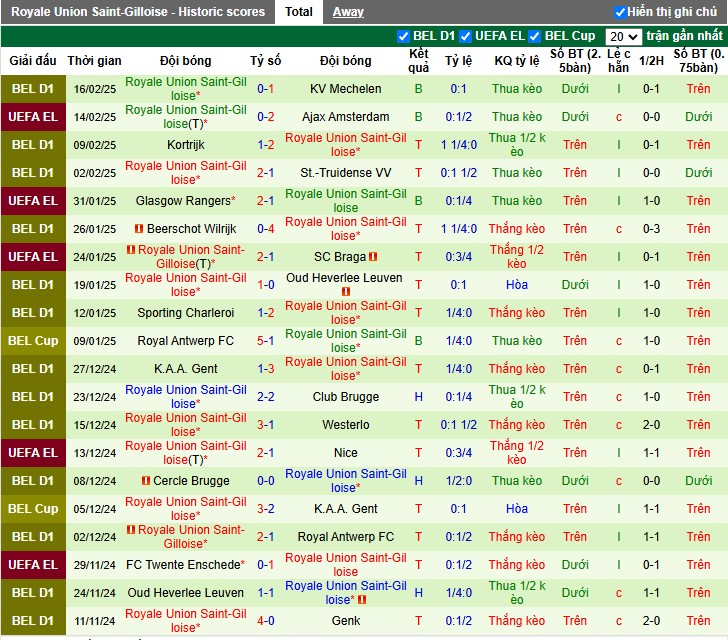728x640 pixels.
Task: Disable the BEL Cup filter checkbox
Action: pyautogui.click(x=535, y=36)
